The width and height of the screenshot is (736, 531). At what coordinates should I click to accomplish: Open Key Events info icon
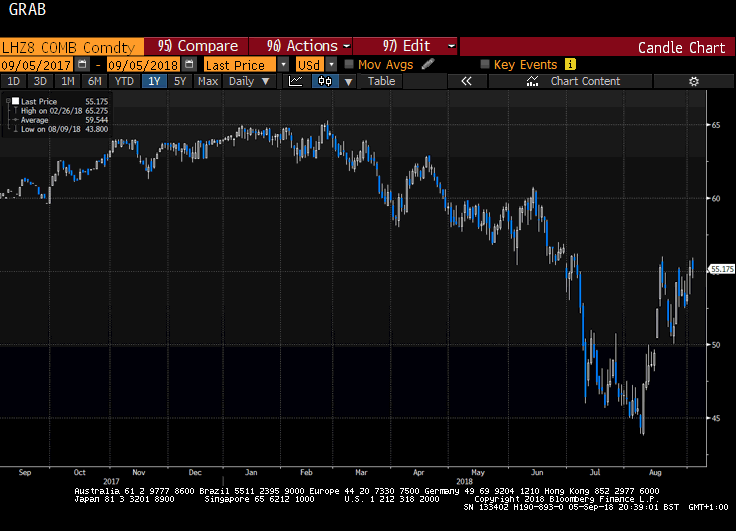coord(570,64)
